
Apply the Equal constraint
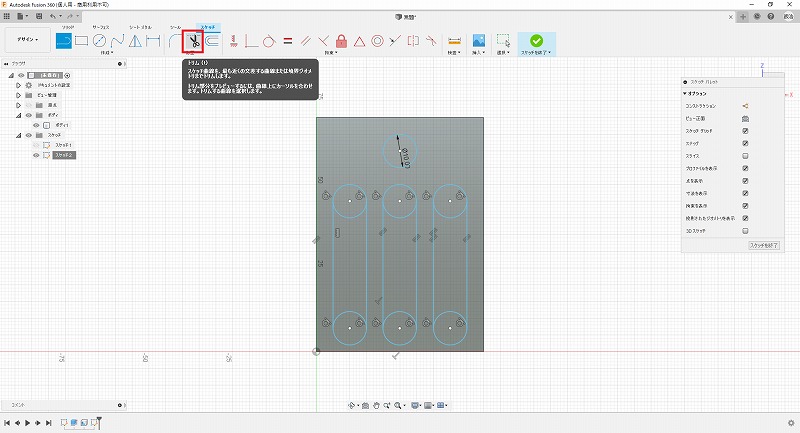point(287,41)
